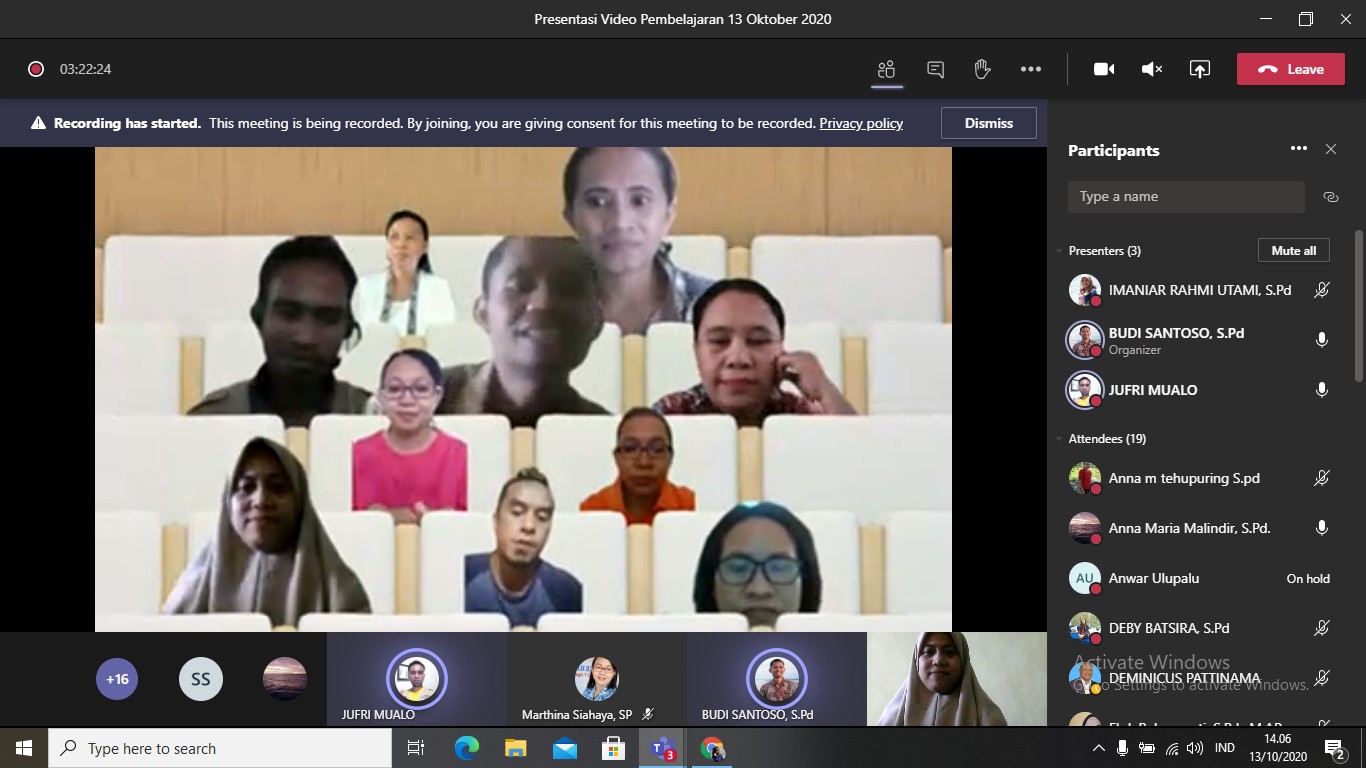Open Microsoft Store from taskbar
Screen dimensions: 1366x768
(613, 748)
